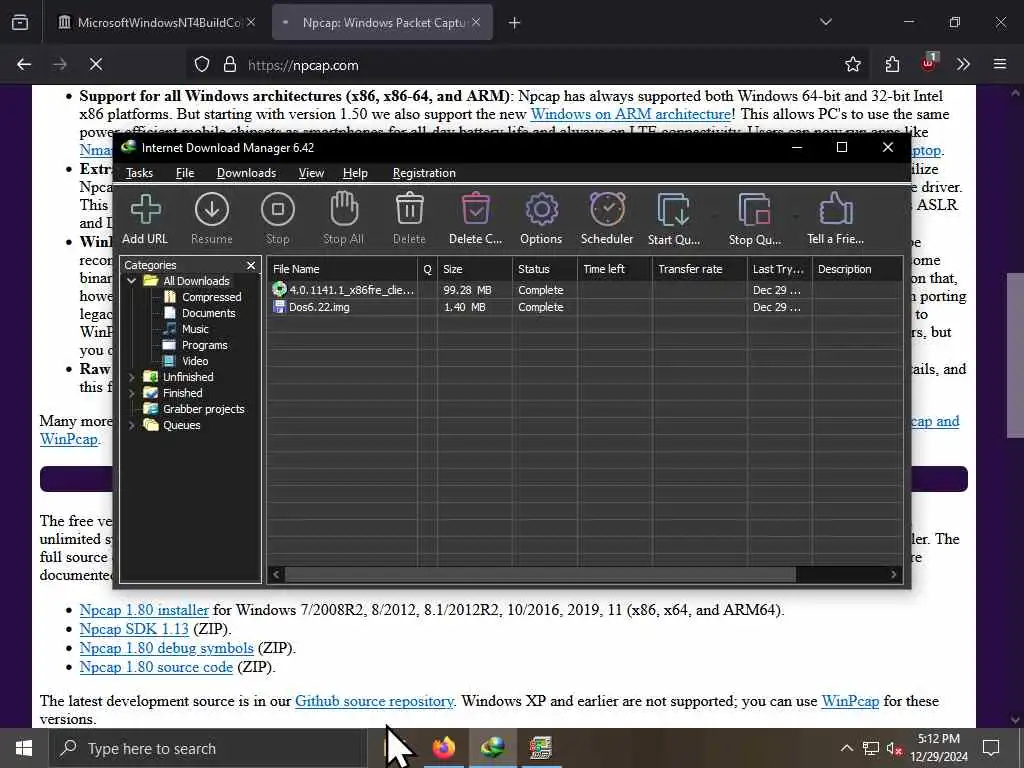Screen dimensions: 1024x768
Task: Open the Firefox Extensions puzzle icon
Action: tap(892, 64)
